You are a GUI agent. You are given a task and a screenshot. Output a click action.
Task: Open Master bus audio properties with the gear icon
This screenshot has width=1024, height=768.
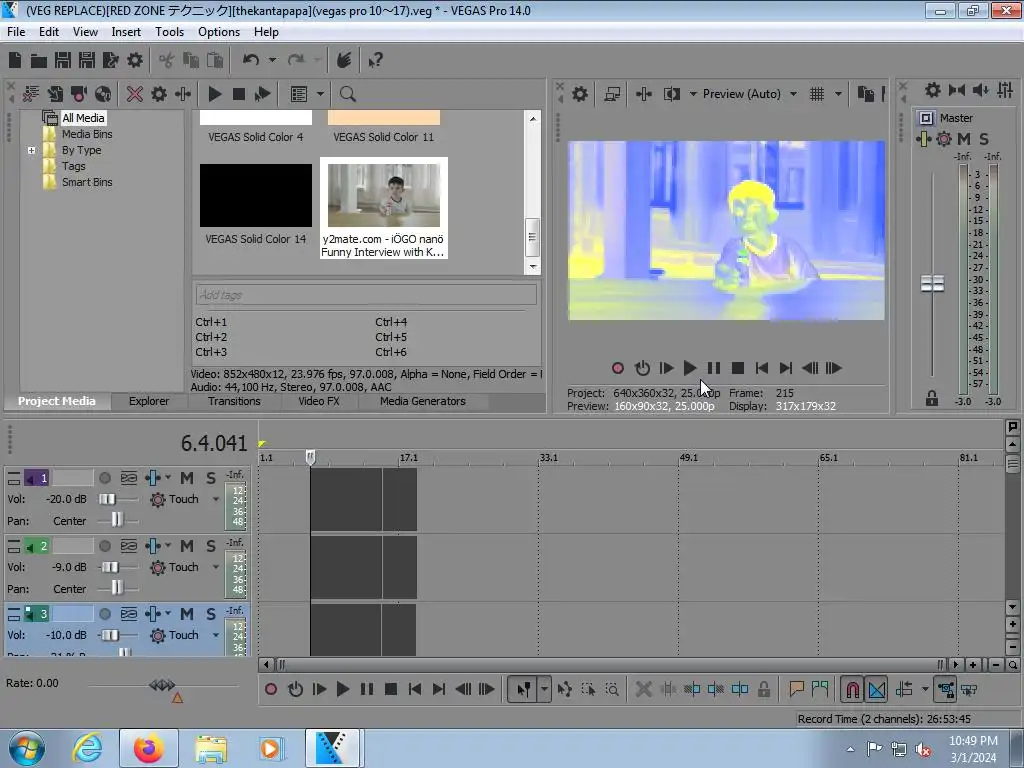coord(933,90)
